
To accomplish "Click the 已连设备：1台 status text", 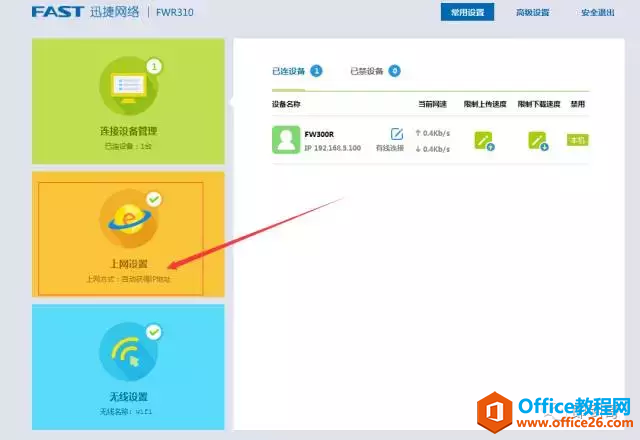I will pos(128,146).
